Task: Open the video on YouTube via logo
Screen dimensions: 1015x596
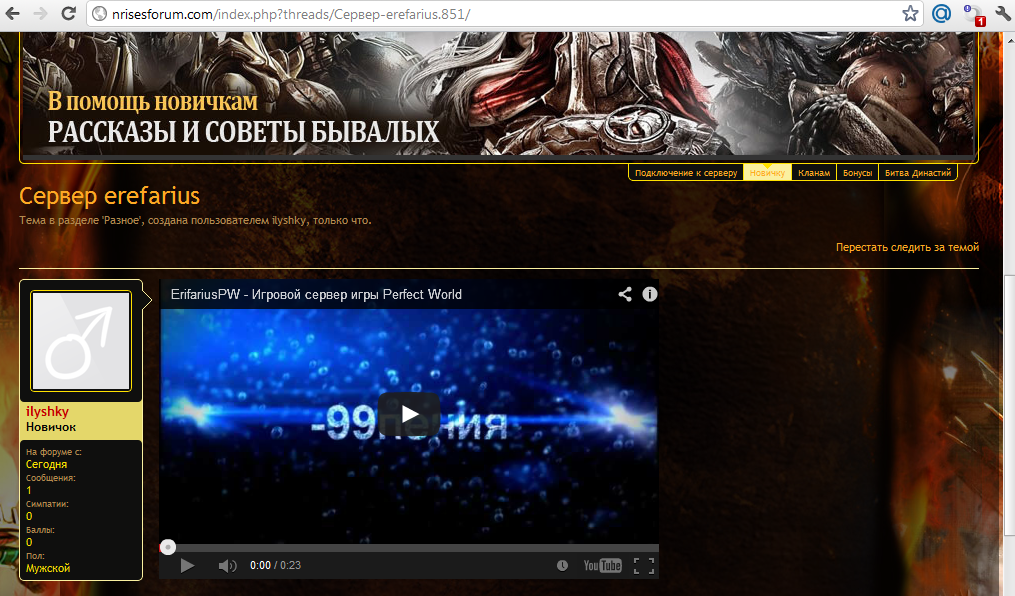Action: [x=602, y=566]
